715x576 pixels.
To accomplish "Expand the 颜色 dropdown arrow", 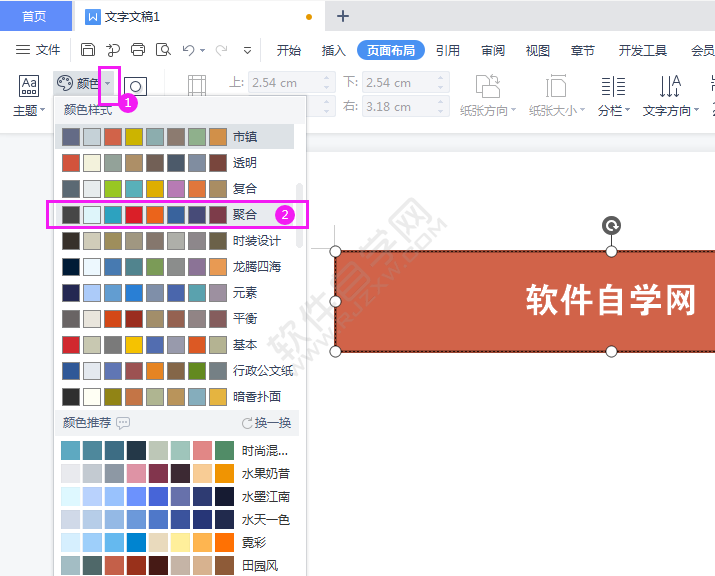I will click(x=108, y=83).
